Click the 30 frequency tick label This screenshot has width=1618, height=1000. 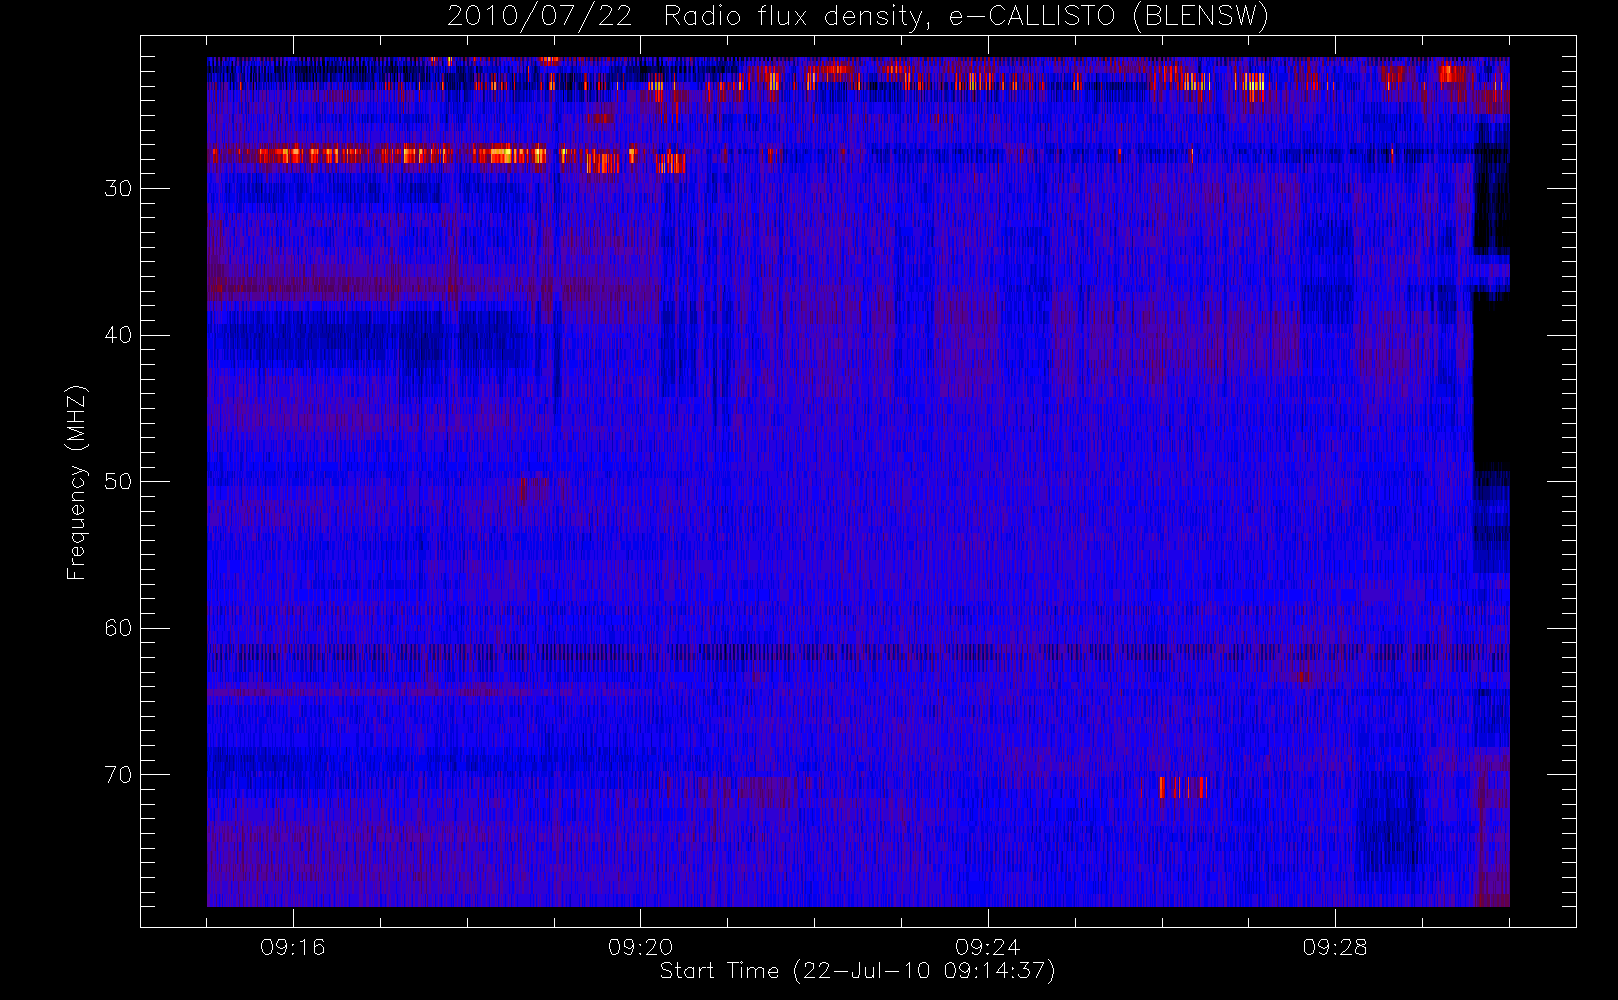pos(118,188)
